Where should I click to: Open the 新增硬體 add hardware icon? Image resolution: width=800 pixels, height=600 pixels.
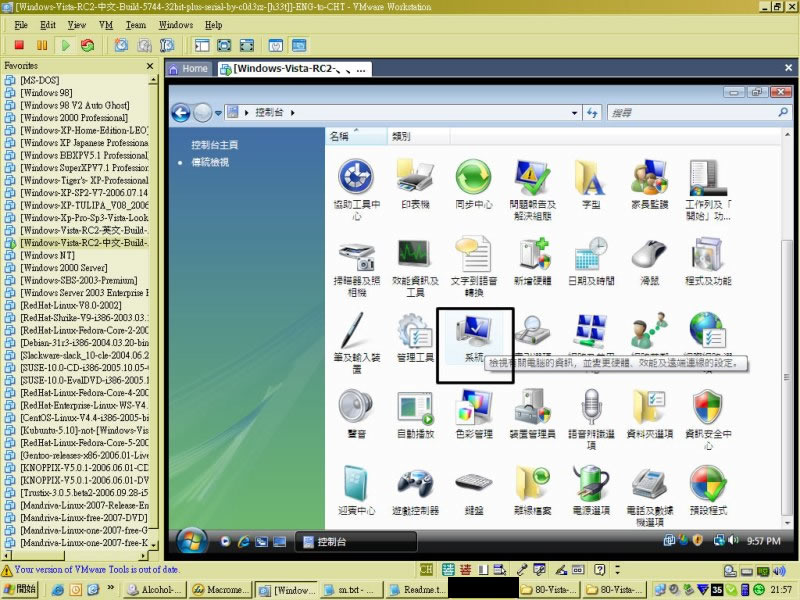click(533, 260)
